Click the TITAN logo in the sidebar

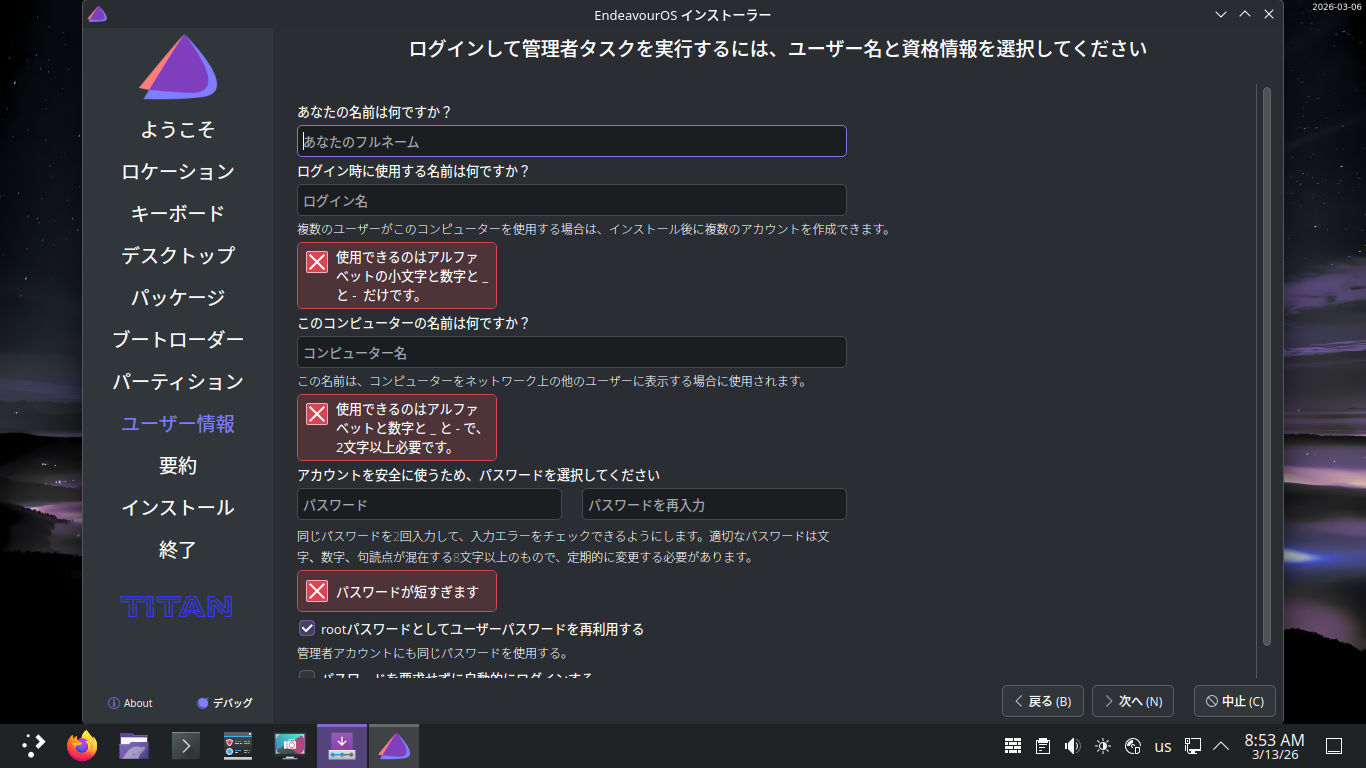[177, 607]
